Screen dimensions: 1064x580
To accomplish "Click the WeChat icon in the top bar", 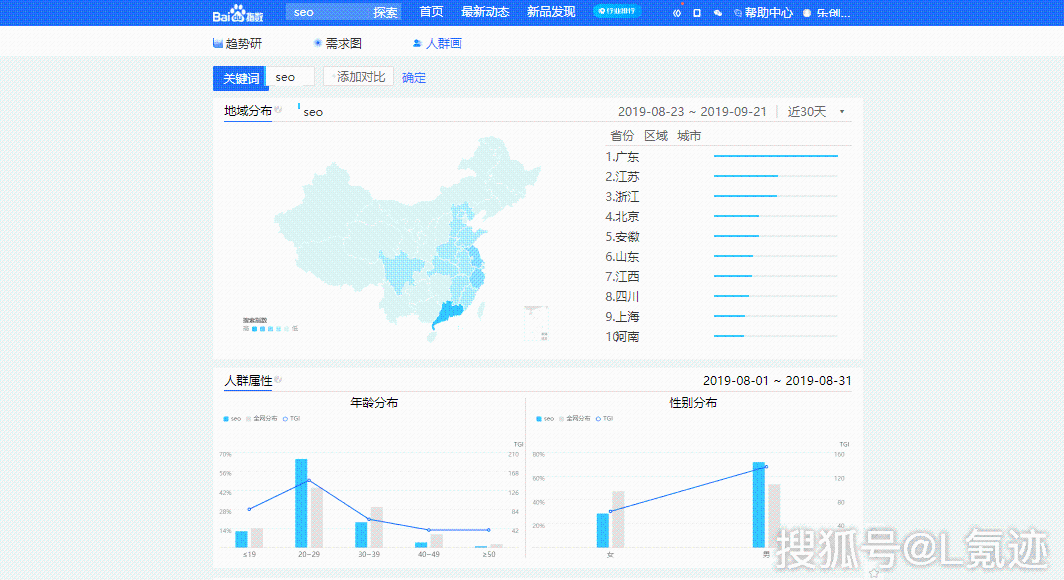I will tap(717, 13).
